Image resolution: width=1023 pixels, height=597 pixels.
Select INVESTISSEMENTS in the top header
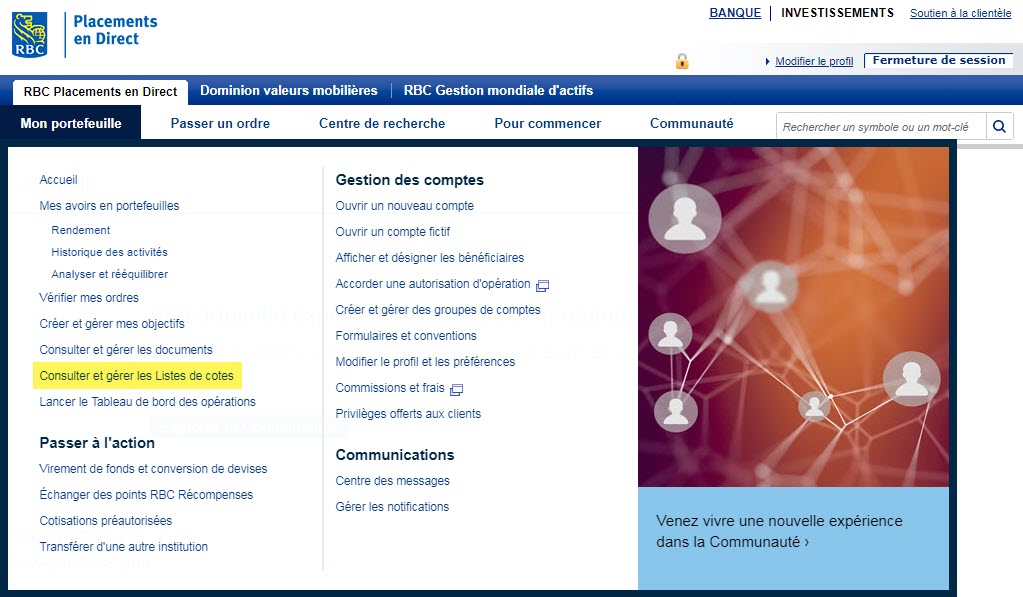tap(838, 13)
